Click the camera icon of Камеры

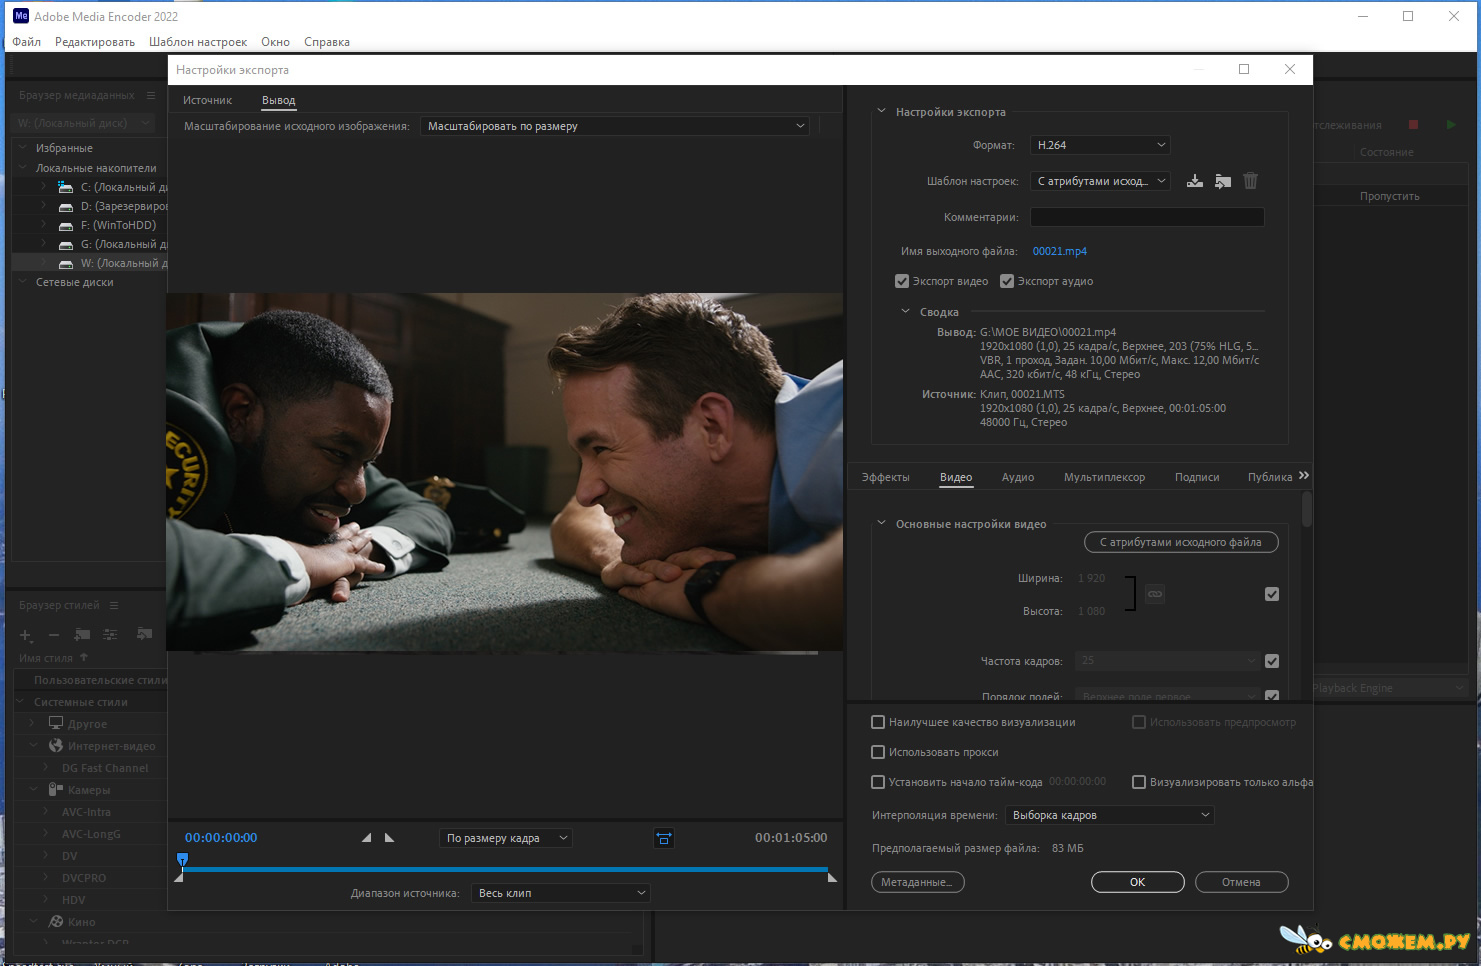point(56,789)
